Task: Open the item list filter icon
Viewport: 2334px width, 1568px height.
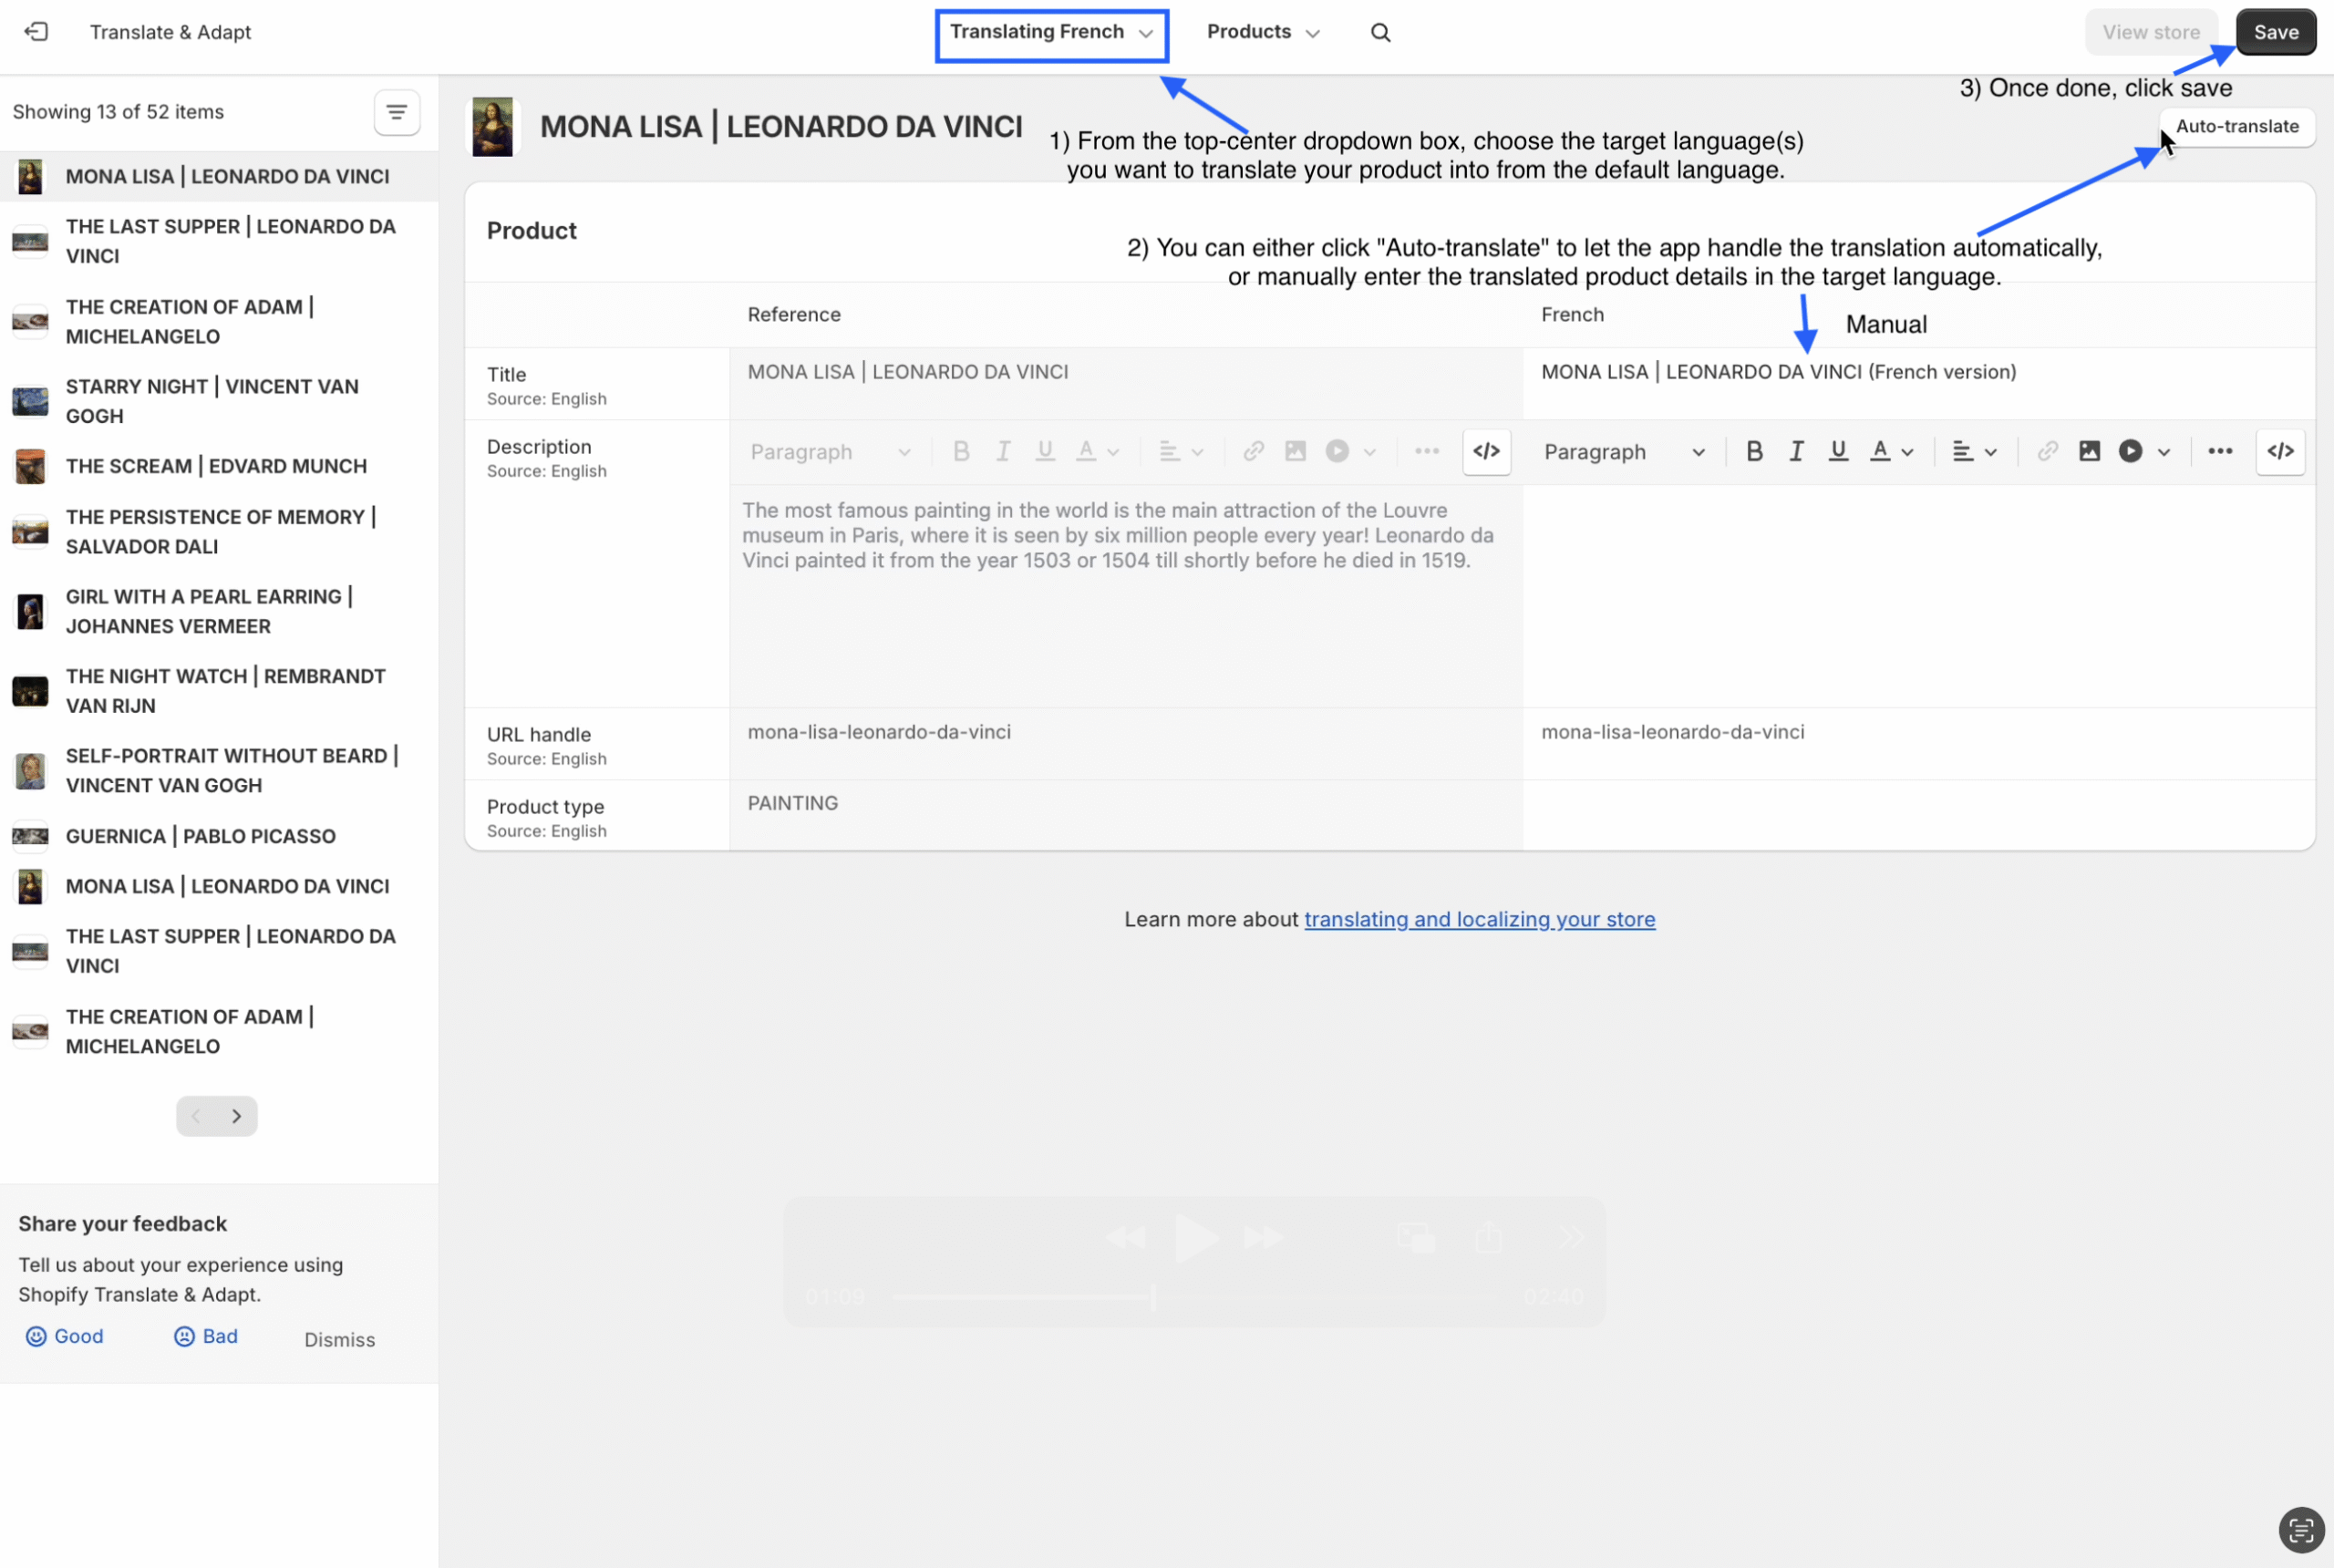Action: click(396, 112)
